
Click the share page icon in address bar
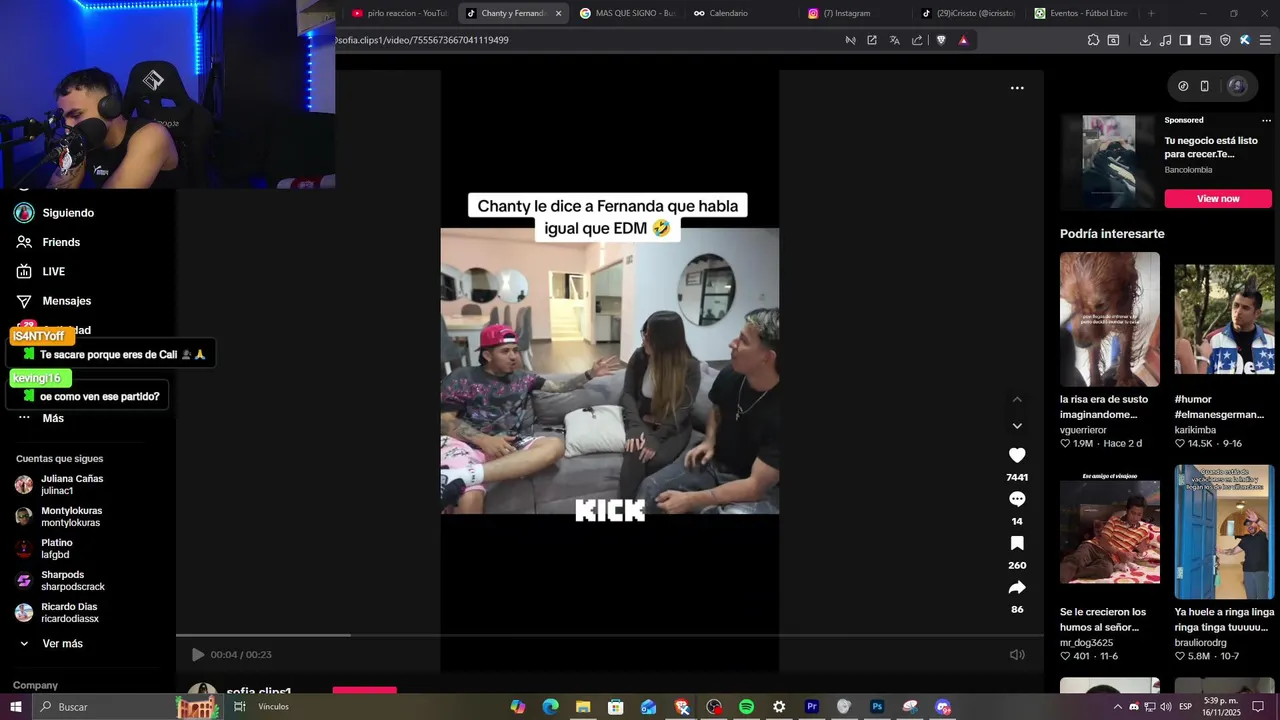pos(917,40)
